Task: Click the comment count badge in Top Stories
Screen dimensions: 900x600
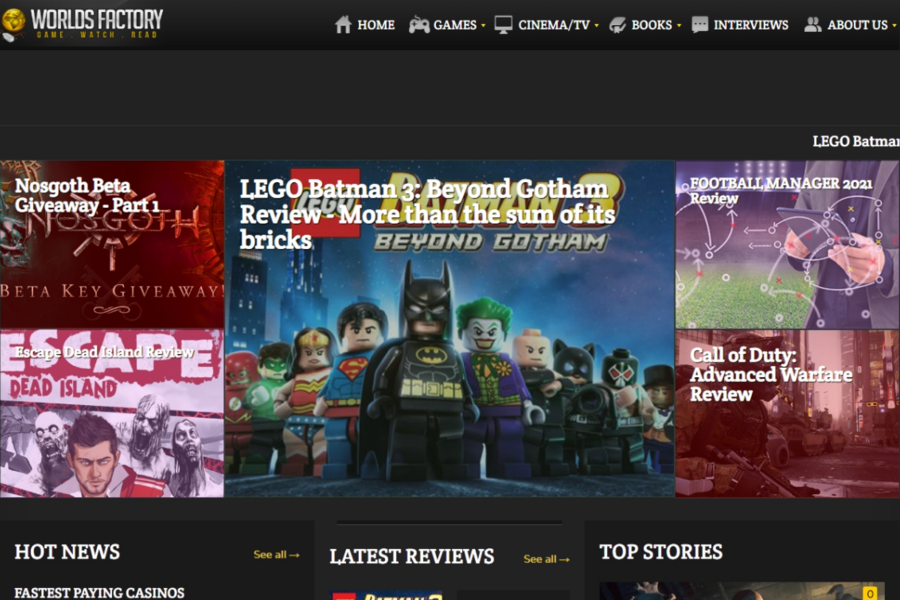Action: (870, 593)
